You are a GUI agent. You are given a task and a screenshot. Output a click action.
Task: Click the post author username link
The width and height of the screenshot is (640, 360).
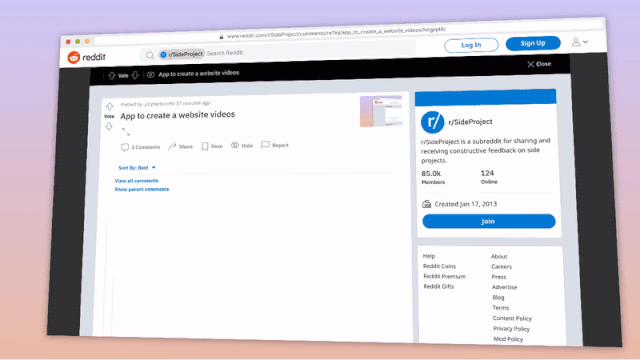click(159, 104)
